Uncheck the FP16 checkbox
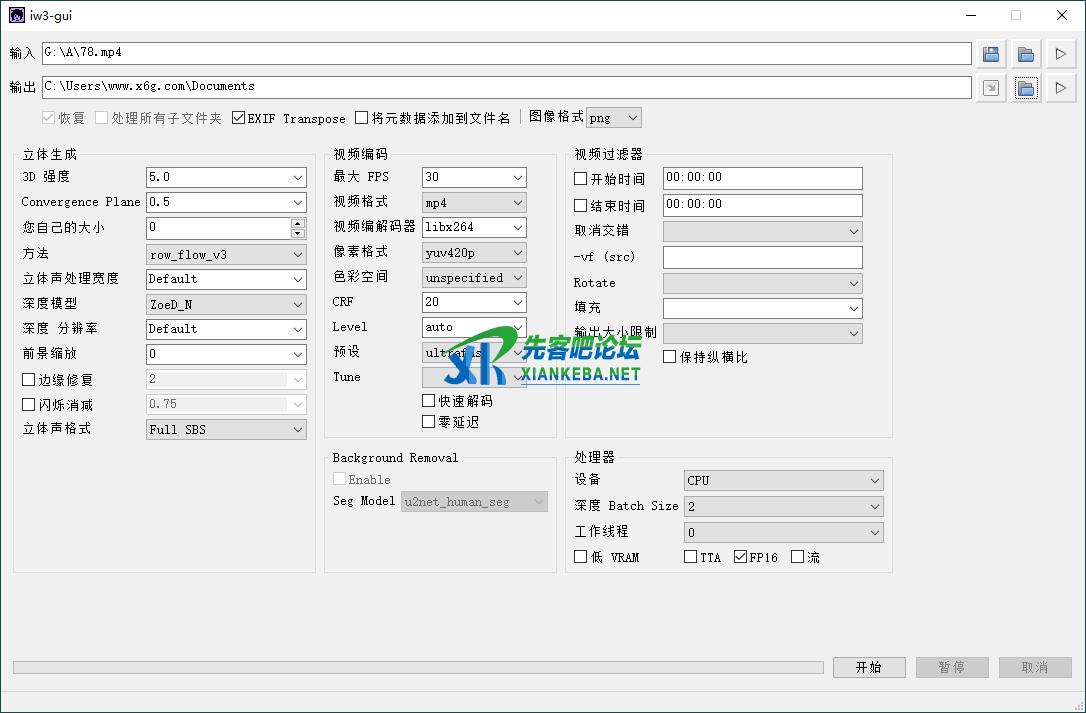Screen dimensions: 1086x713 [x=741, y=557]
